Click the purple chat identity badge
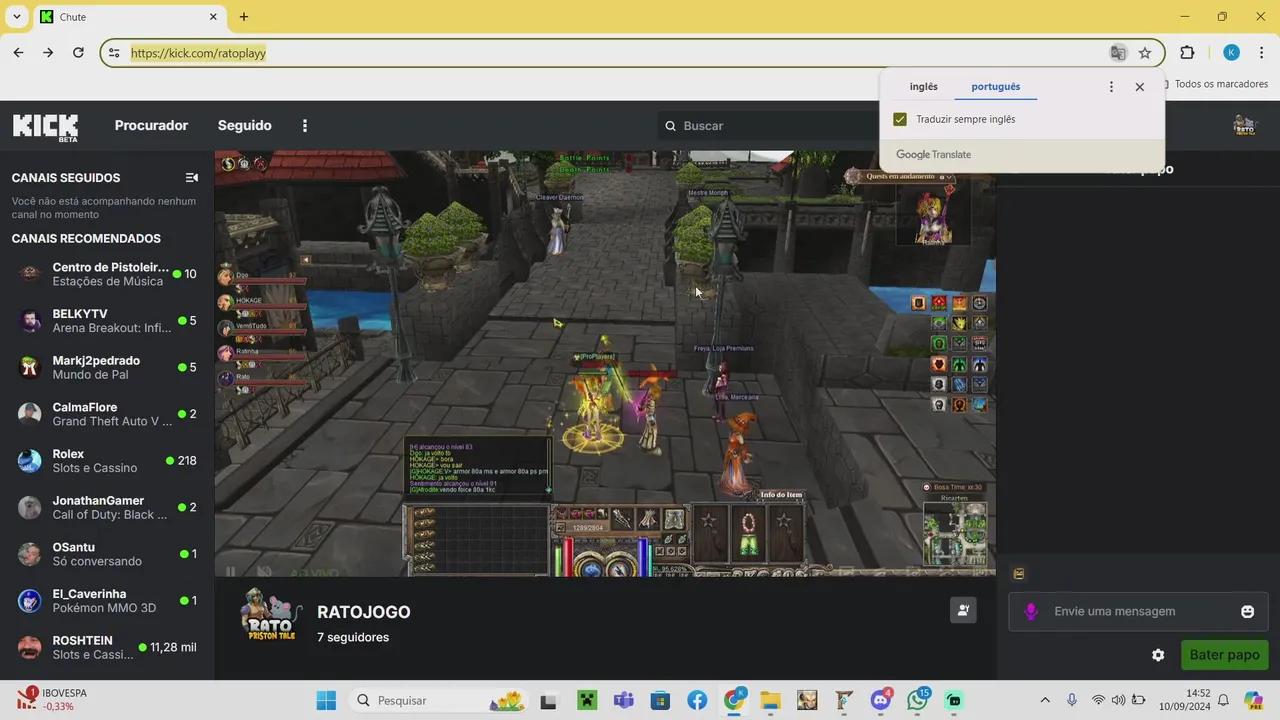The height and width of the screenshot is (720, 1280). point(1031,611)
